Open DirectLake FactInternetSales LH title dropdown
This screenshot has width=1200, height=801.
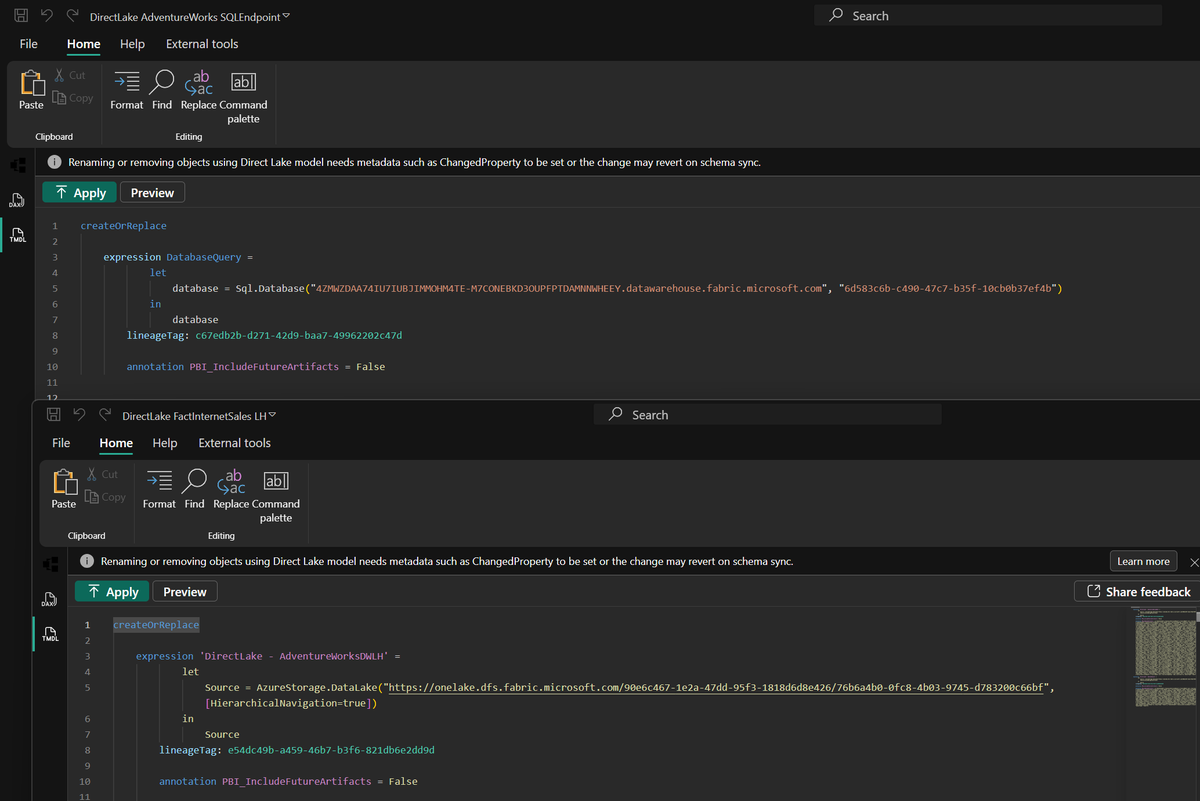271,415
